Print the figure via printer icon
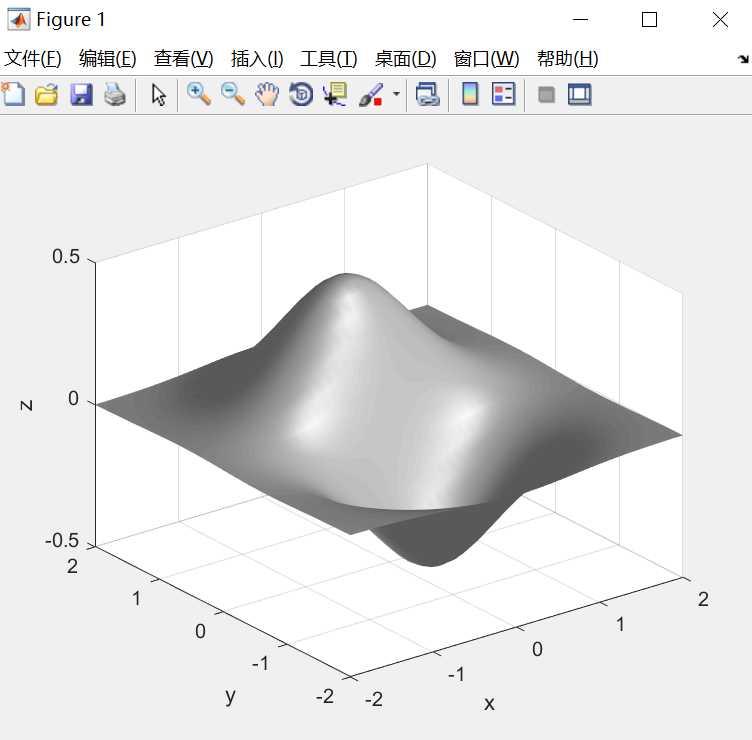 [115, 94]
